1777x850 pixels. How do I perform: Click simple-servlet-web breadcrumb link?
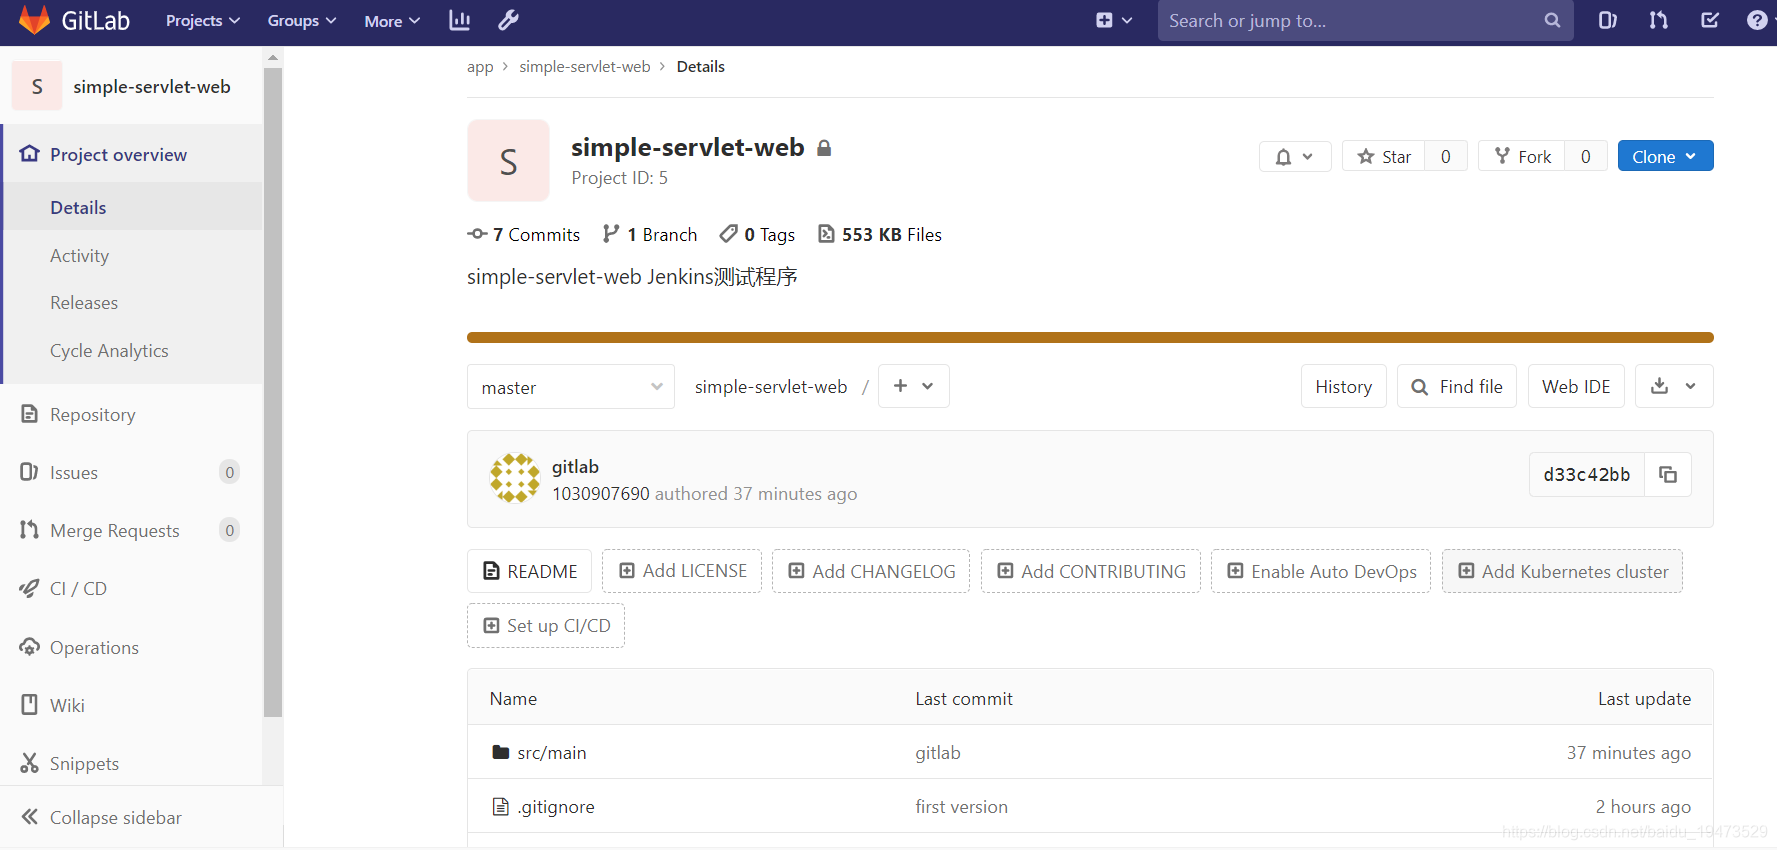[x=585, y=67]
